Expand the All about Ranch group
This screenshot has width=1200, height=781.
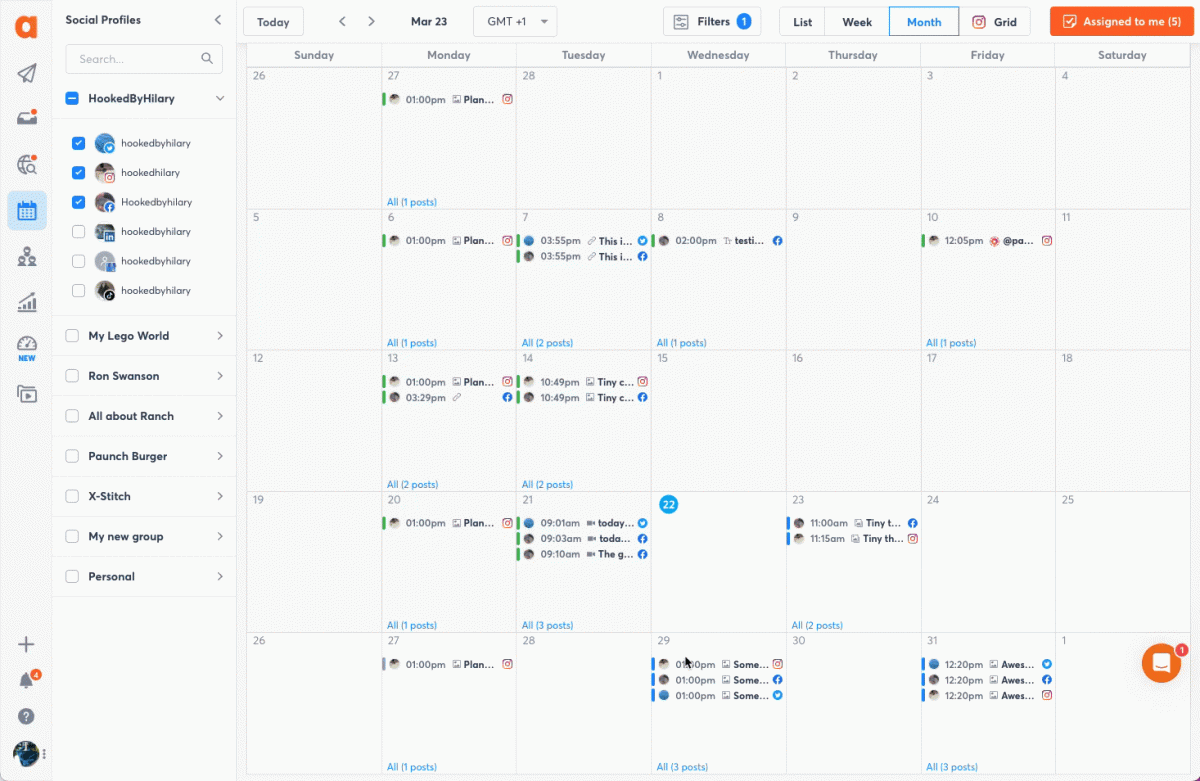tap(220, 416)
